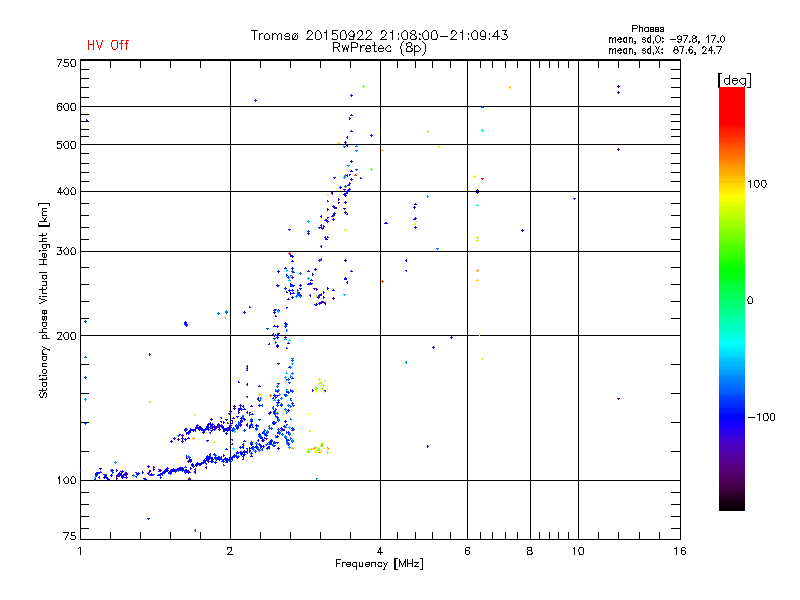Click the height axis "100" km tick label
The width and height of the screenshot is (800, 600).
click(x=66, y=481)
